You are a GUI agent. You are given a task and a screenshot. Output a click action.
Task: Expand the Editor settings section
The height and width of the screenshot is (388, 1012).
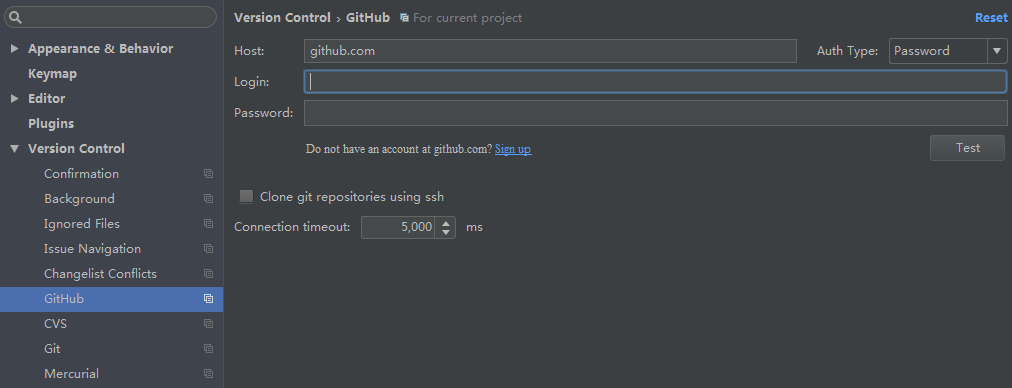coord(14,99)
